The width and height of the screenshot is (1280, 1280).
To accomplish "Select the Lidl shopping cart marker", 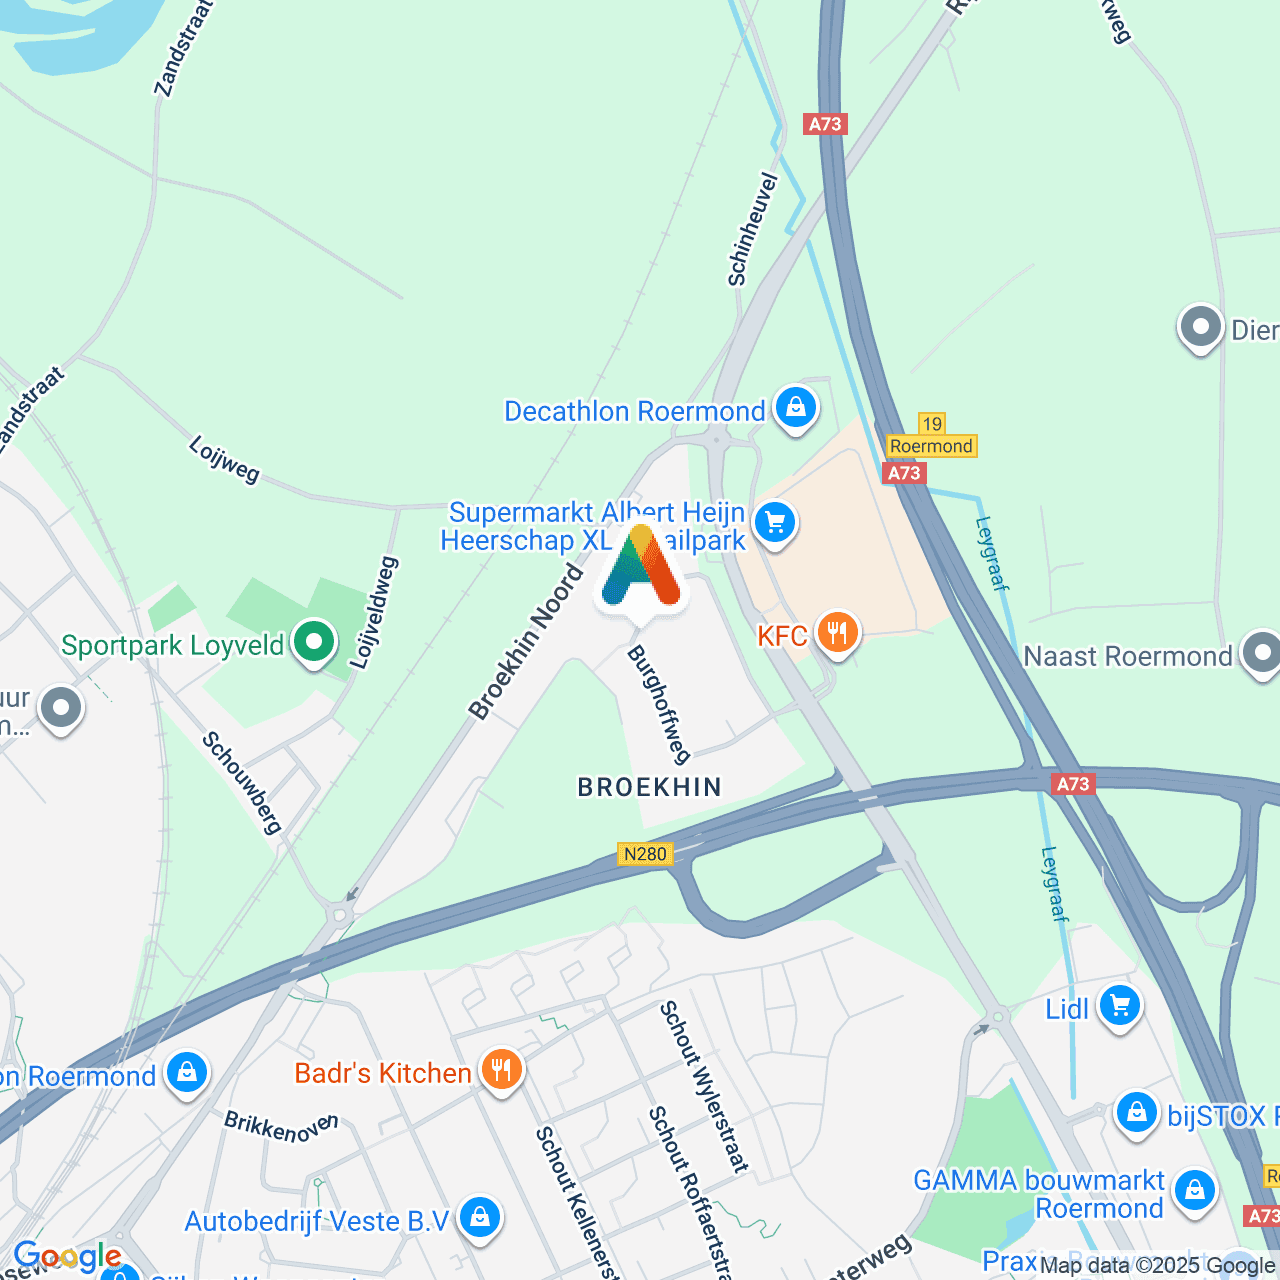I will (1120, 1008).
